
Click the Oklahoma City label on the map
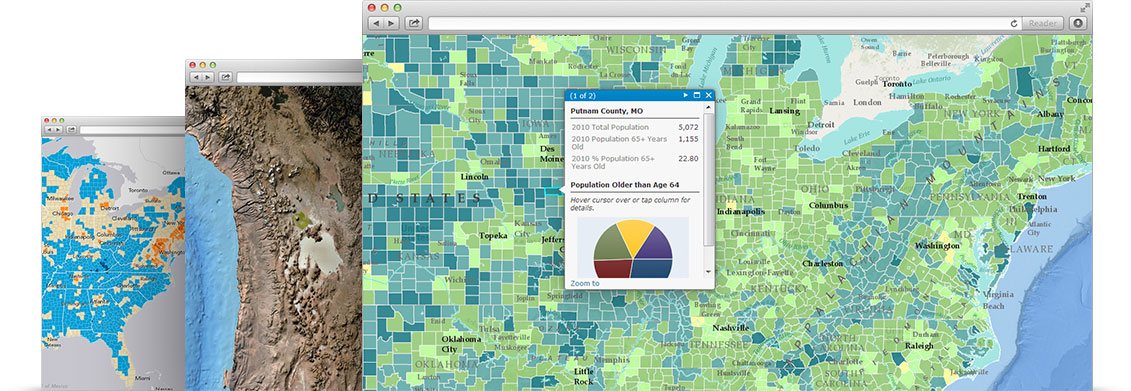click(460, 344)
